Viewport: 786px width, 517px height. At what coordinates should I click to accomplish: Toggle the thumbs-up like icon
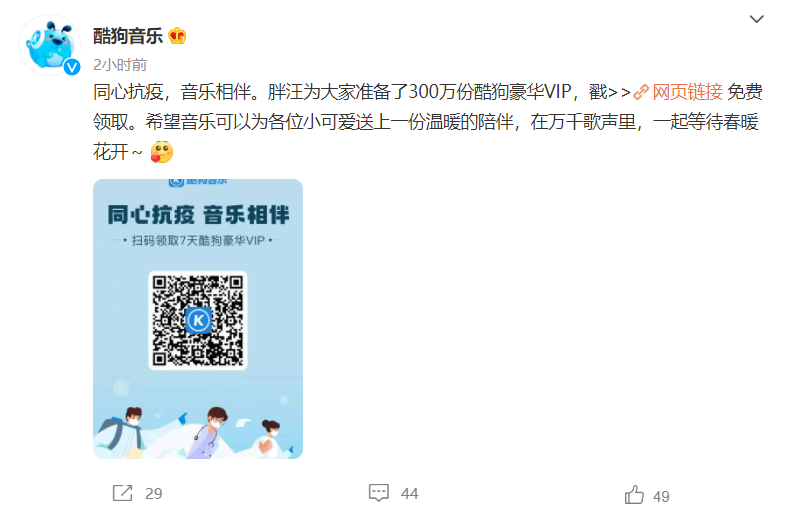point(634,494)
